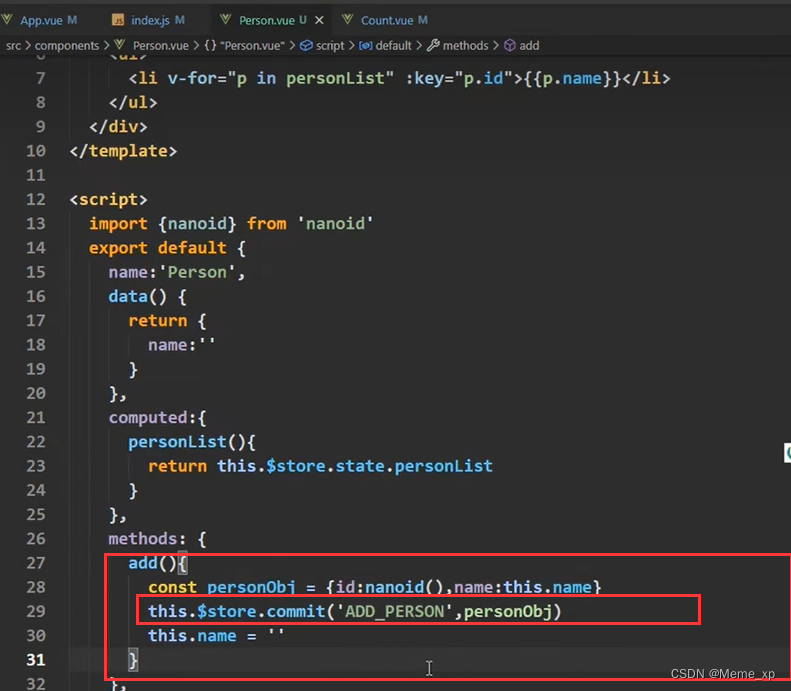This screenshot has width=791, height=691.
Task: Click personList() on line 22
Action: (x=187, y=442)
